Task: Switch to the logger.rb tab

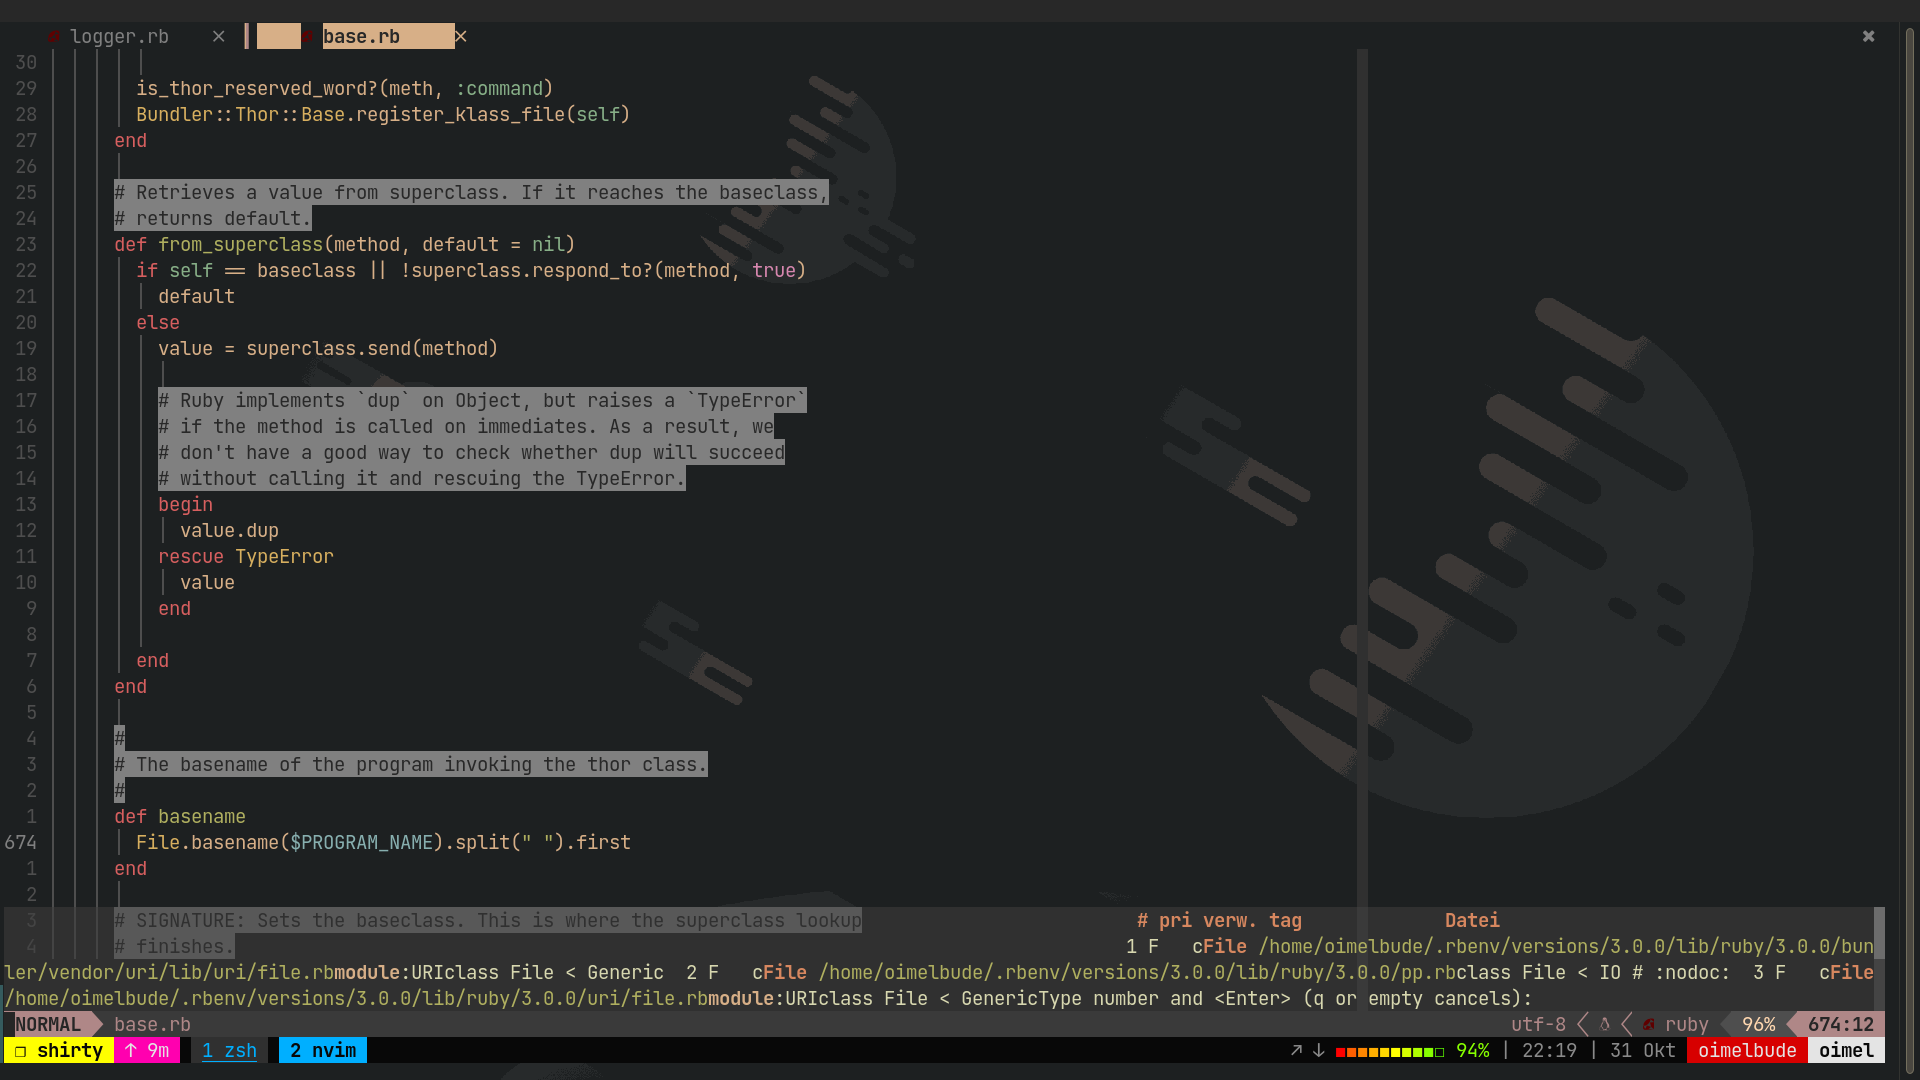Action: pos(120,36)
